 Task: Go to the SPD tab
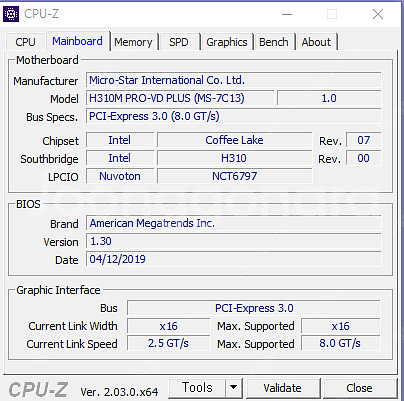pos(179,42)
